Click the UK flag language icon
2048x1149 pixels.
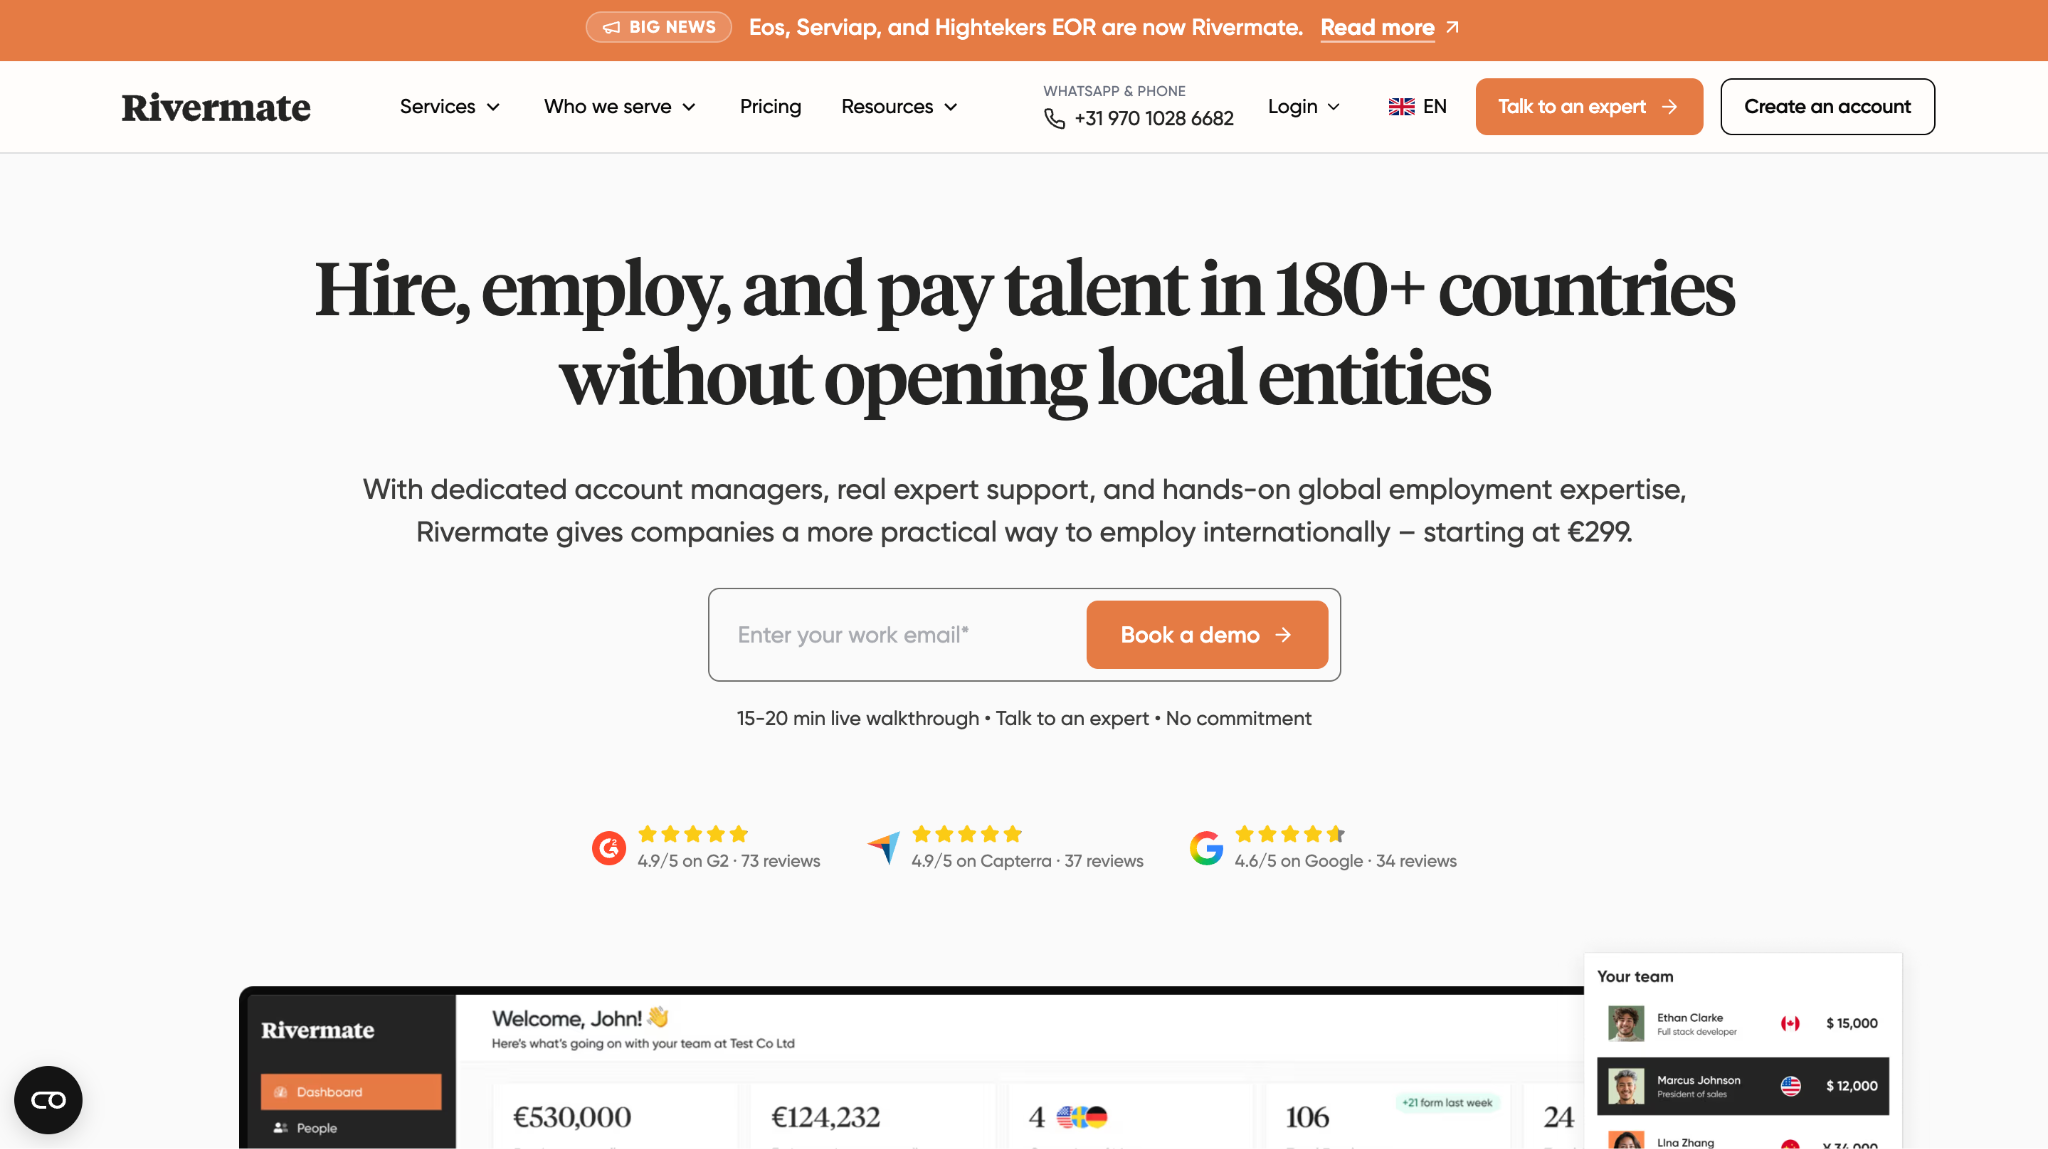pyautogui.click(x=1401, y=107)
